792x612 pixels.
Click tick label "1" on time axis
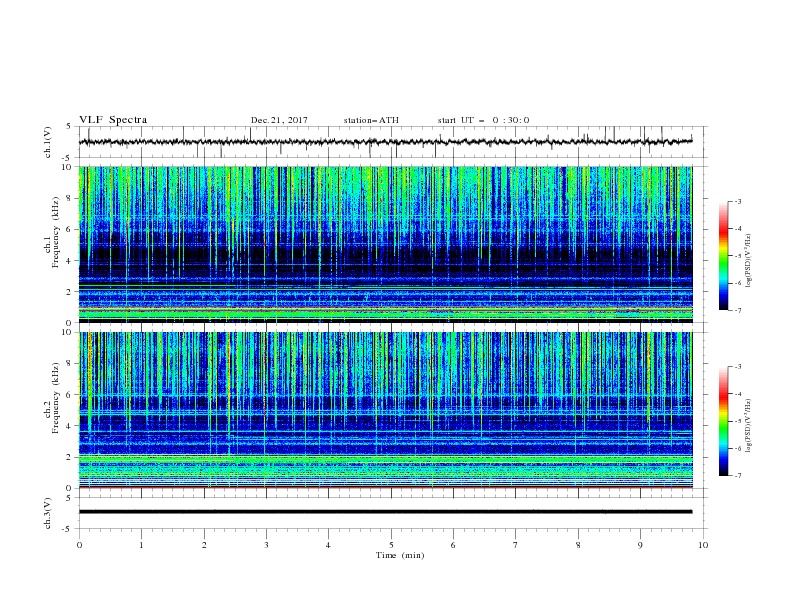pyautogui.click(x=141, y=545)
